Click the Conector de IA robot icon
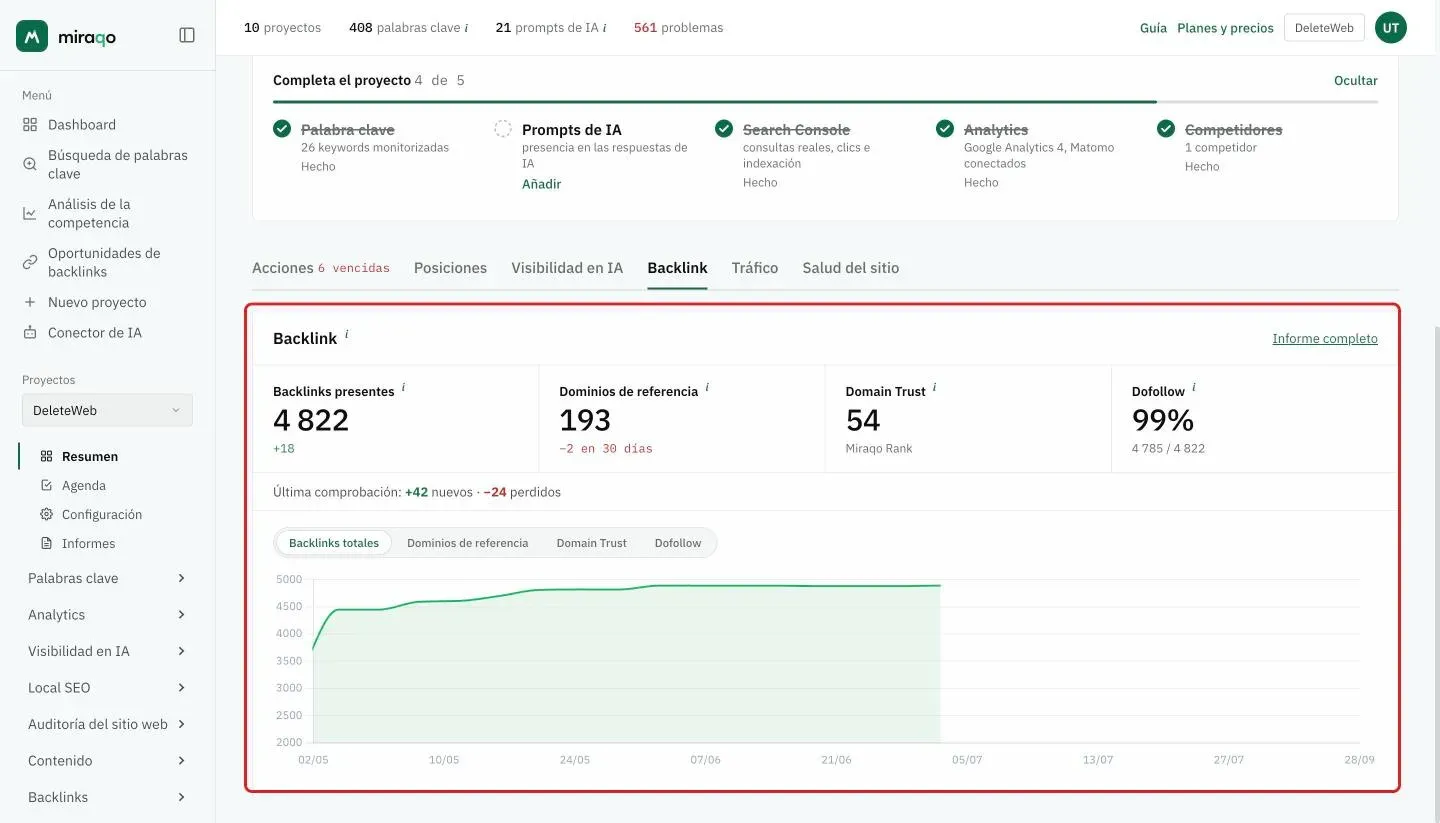This screenshot has width=1440, height=823. pos(30,332)
